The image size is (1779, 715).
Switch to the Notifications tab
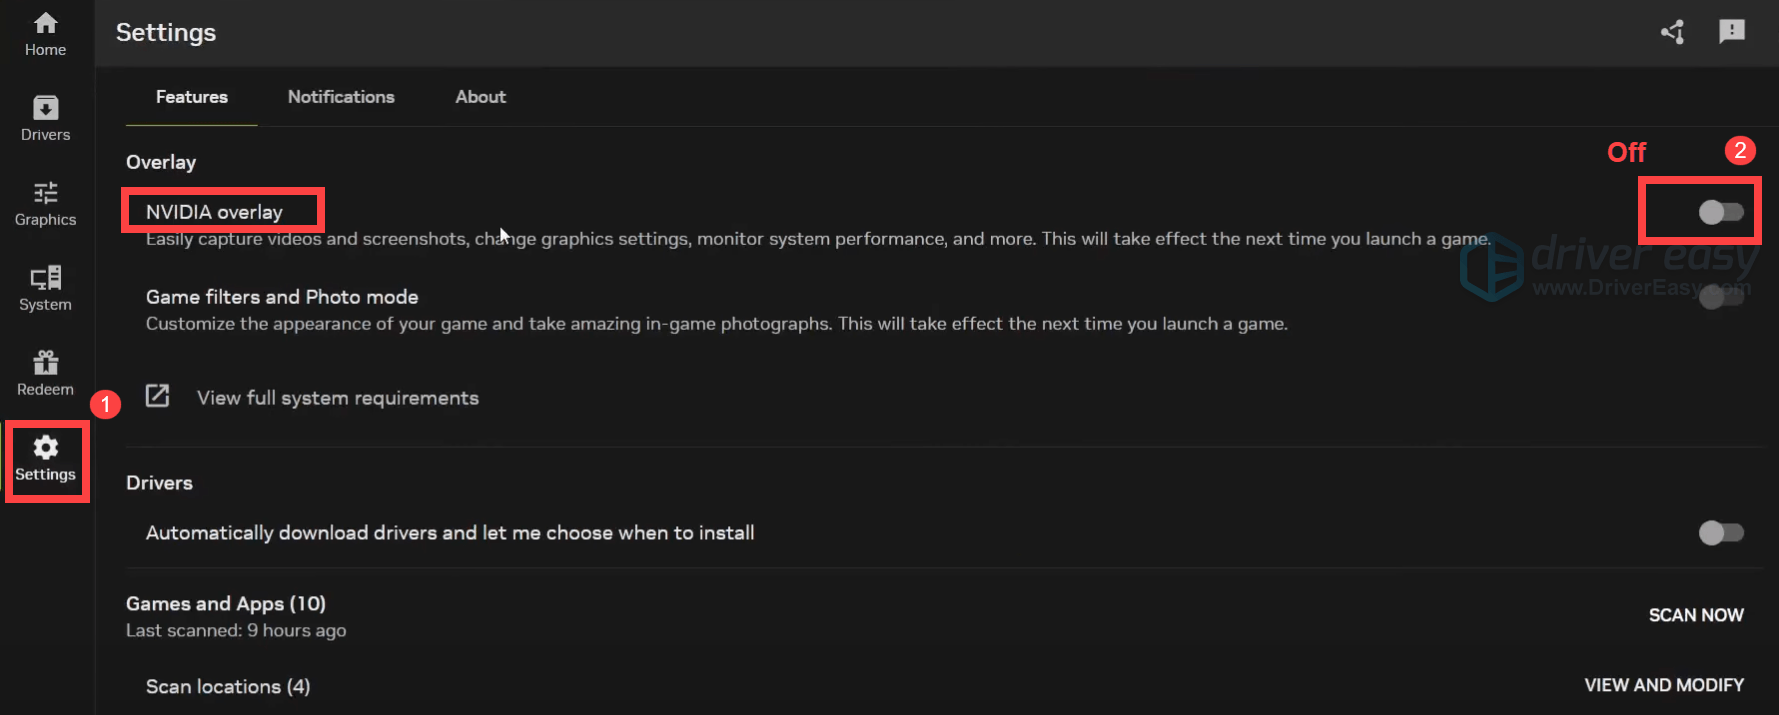point(341,96)
